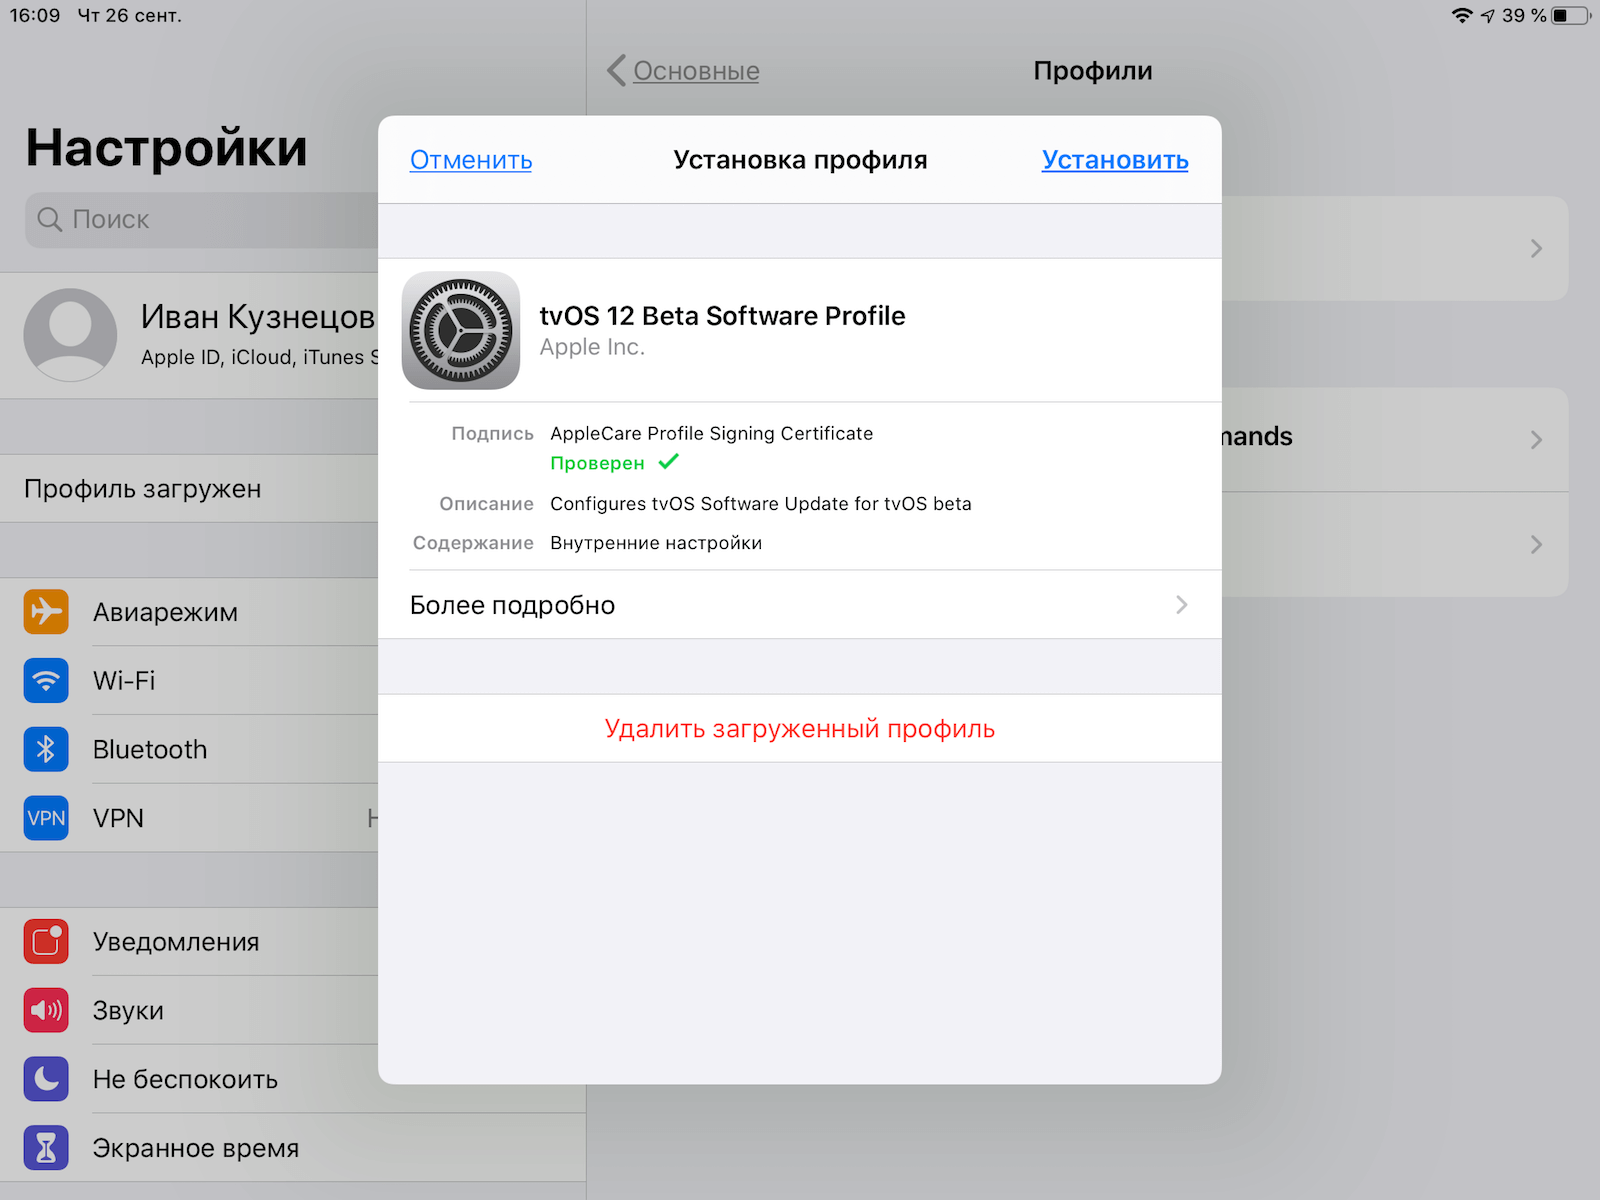
Task: Tap the back chevron next to Основные
Action: (x=616, y=71)
